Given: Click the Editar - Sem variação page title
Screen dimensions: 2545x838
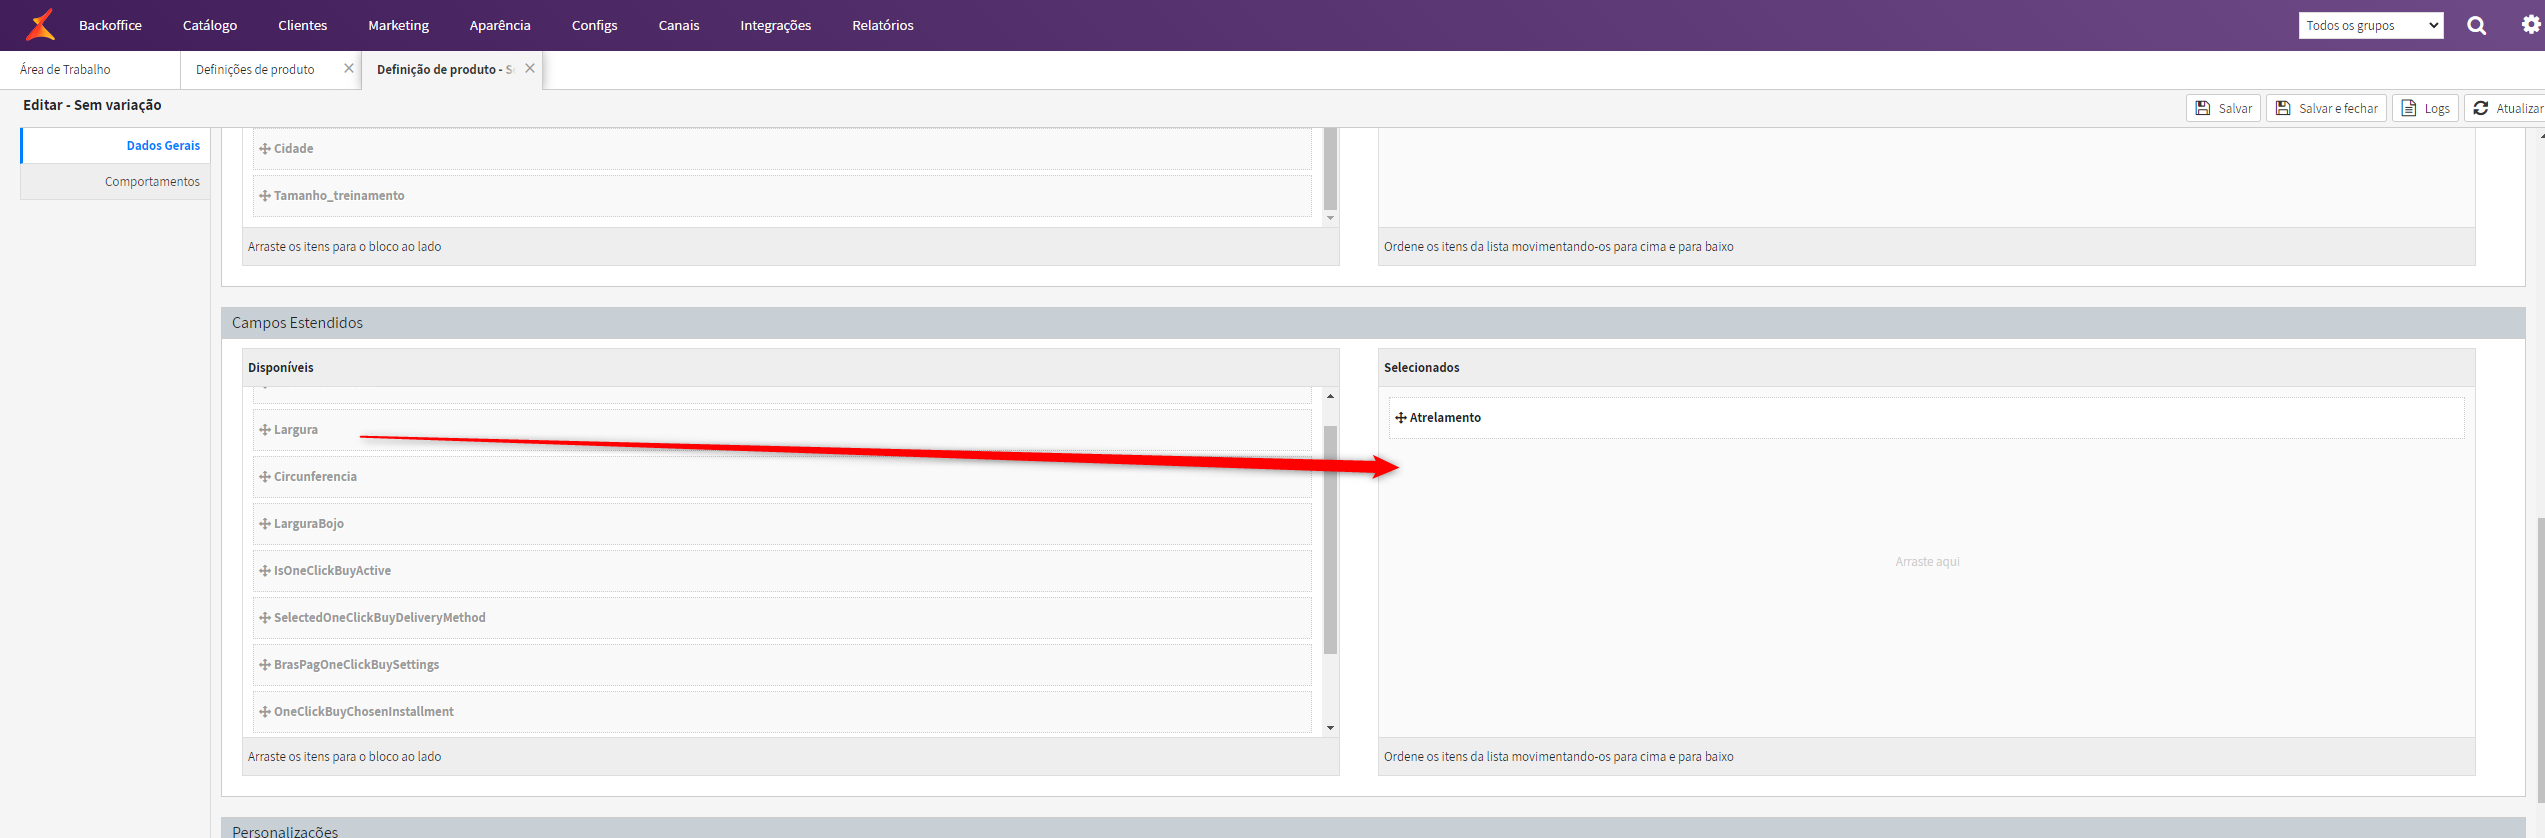Looking at the screenshot, I should pos(92,105).
